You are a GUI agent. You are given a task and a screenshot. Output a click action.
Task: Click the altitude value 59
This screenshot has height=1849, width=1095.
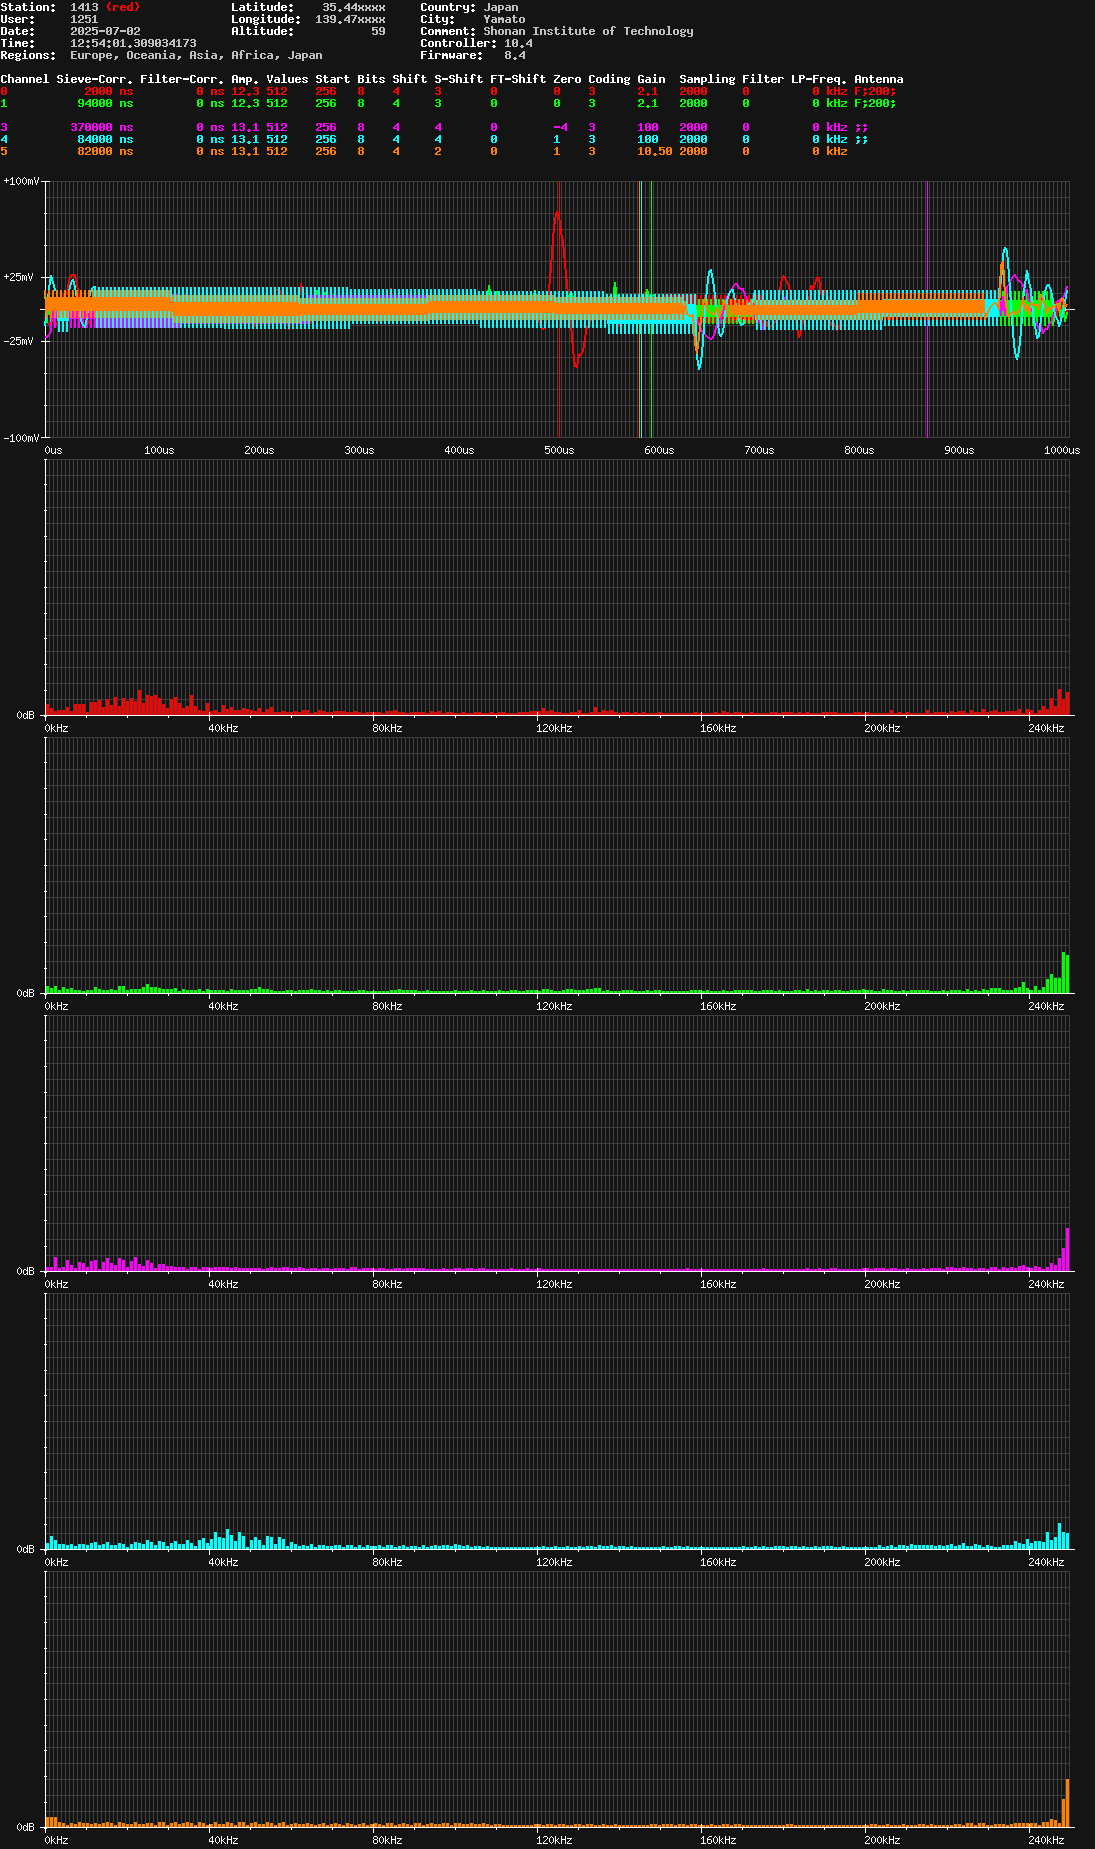pyautogui.click(x=378, y=31)
